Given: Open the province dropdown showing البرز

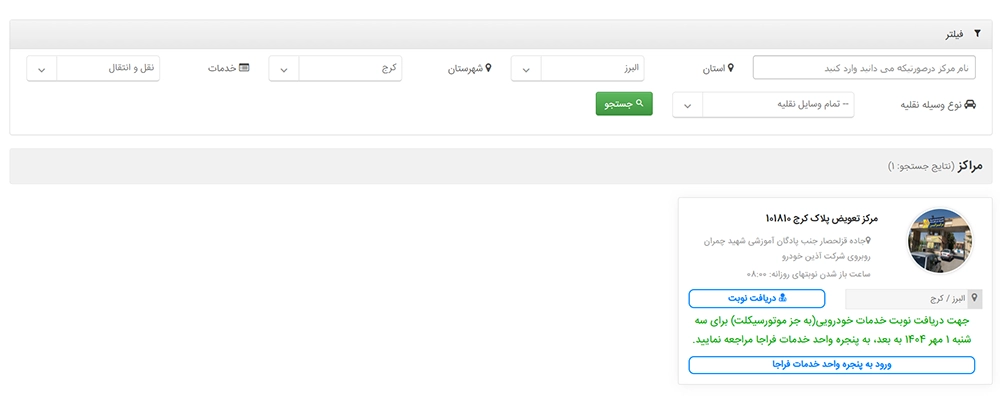Looking at the screenshot, I should [x=578, y=69].
